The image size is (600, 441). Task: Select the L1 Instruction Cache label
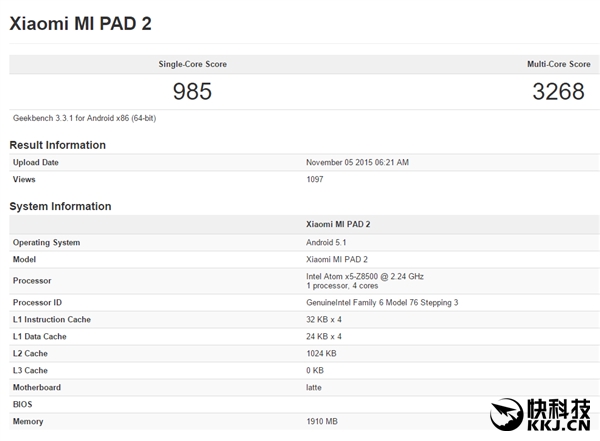tap(52, 320)
